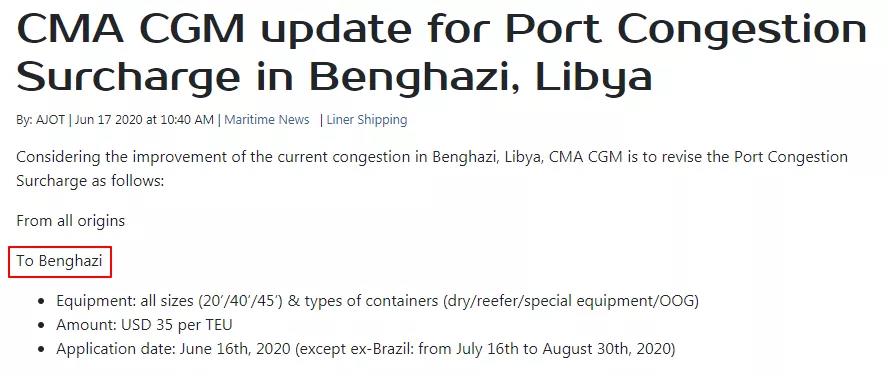Click the 'except ex-Brazil' parenthetical text
Image resolution: width=888 pixels, height=376 pixels.
pos(355,349)
